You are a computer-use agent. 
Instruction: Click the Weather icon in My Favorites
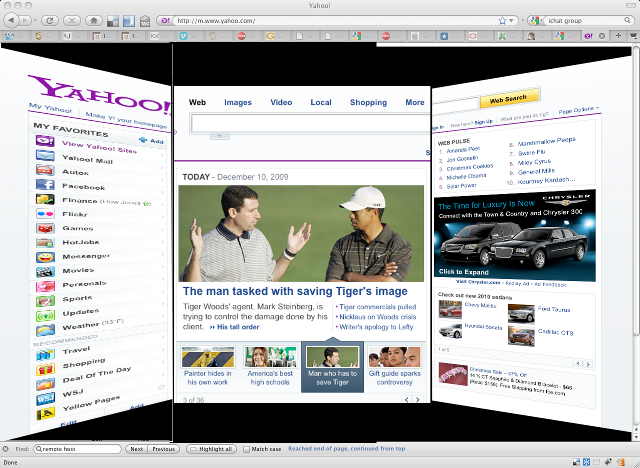45,330
